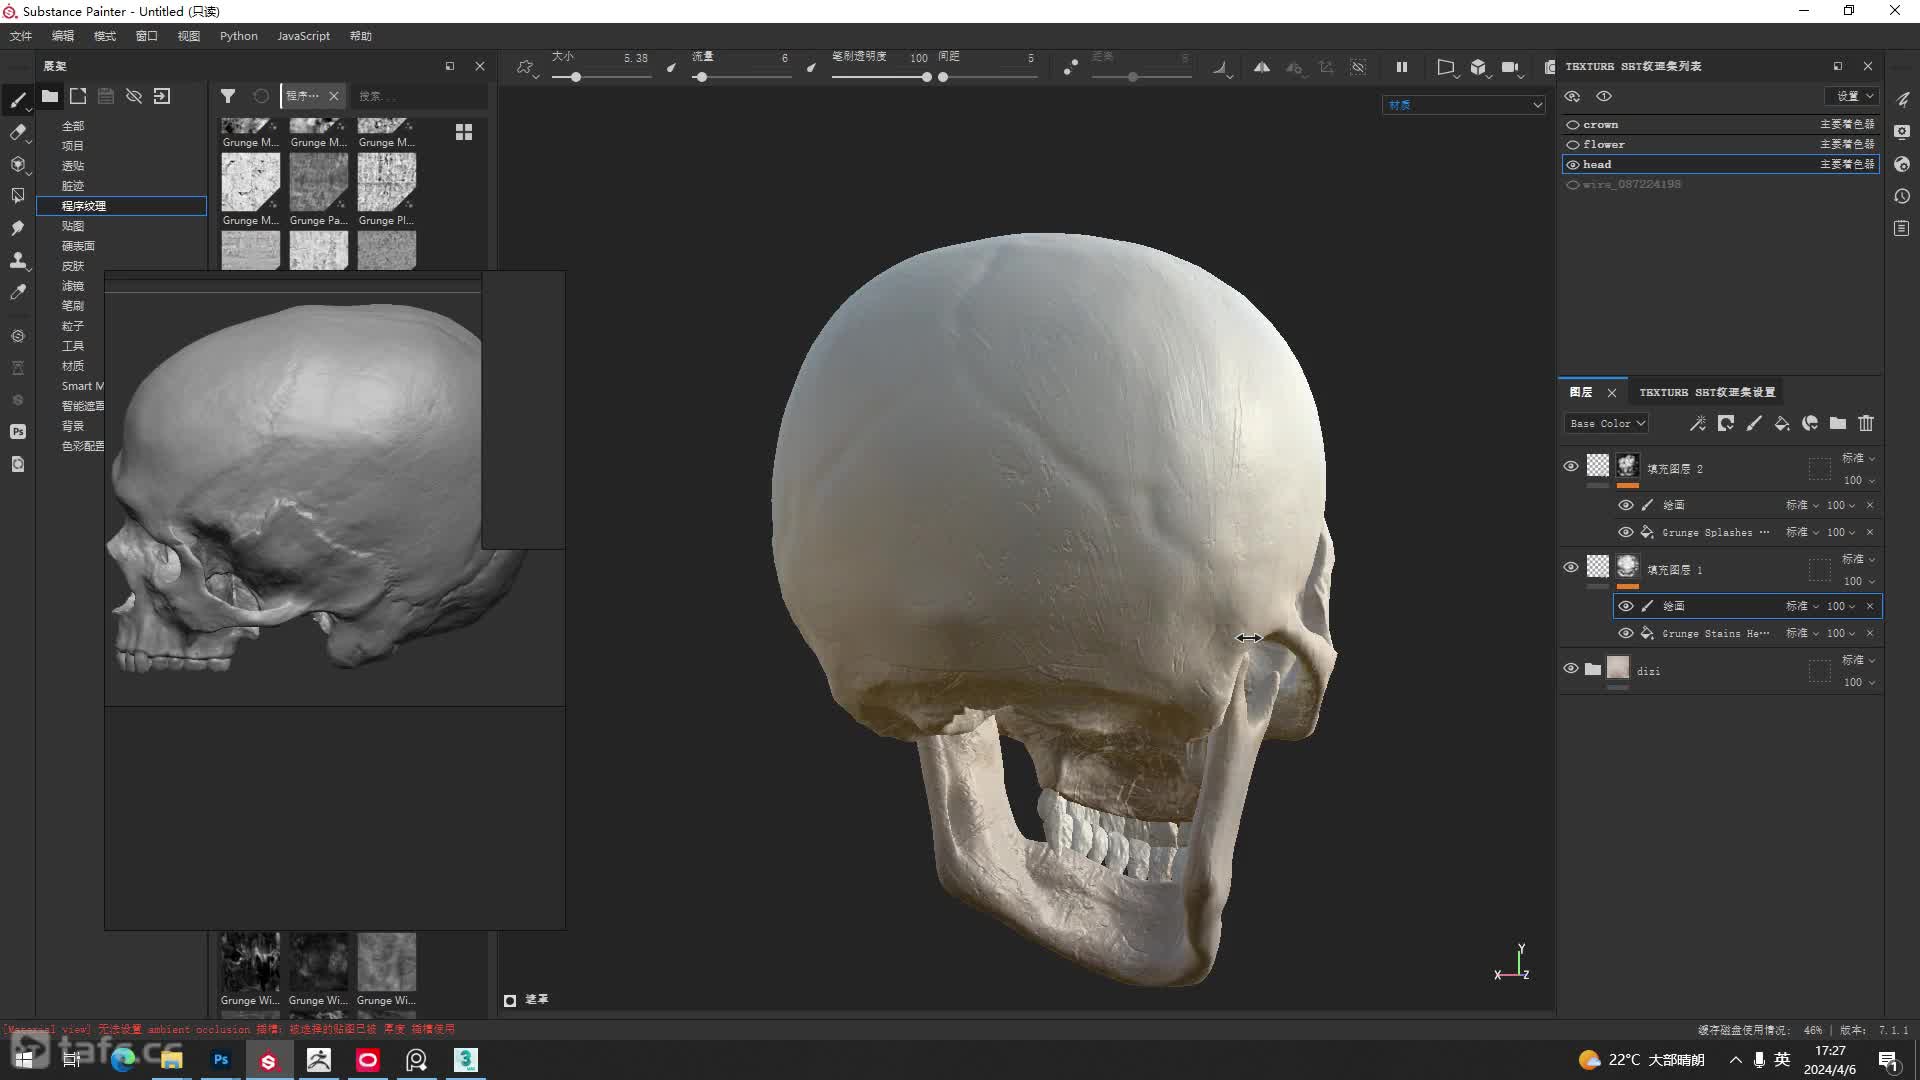The width and height of the screenshot is (1920, 1080).
Task: Open the 文件 menu
Action: pos(21,36)
